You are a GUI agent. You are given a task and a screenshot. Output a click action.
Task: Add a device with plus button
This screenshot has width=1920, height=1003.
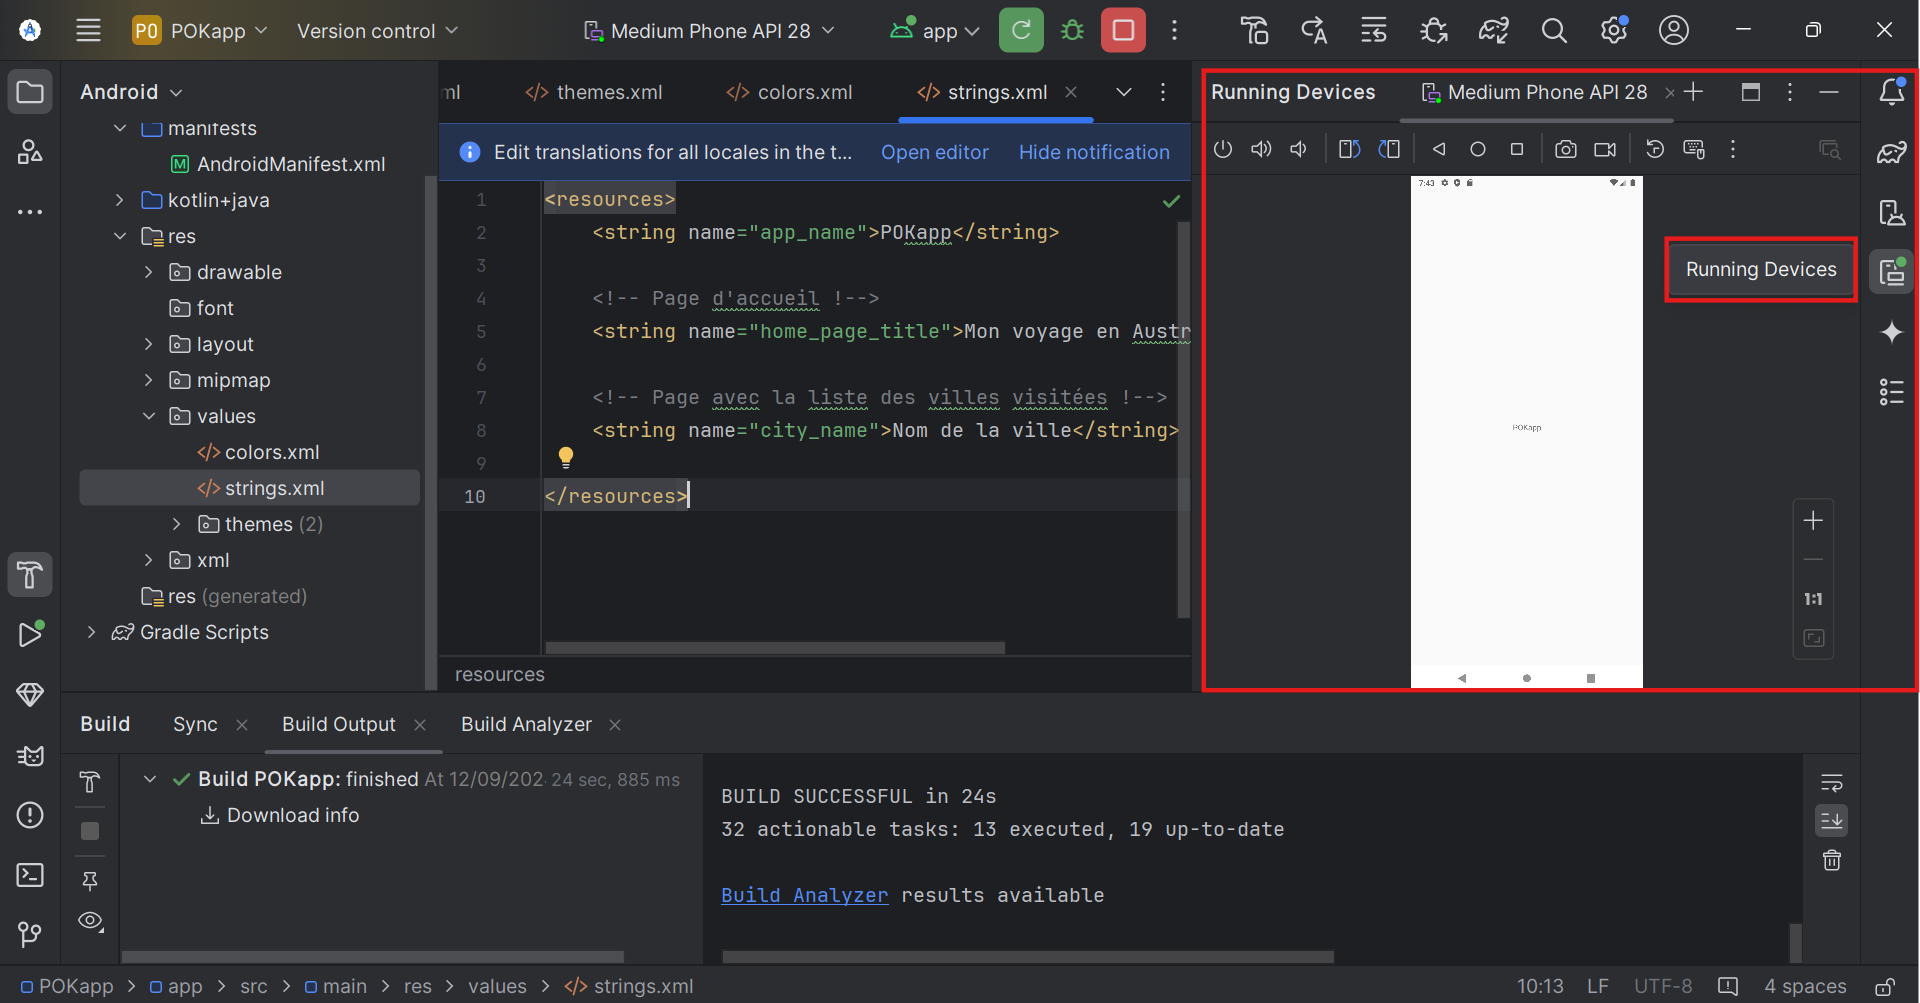tap(1693, 92)
